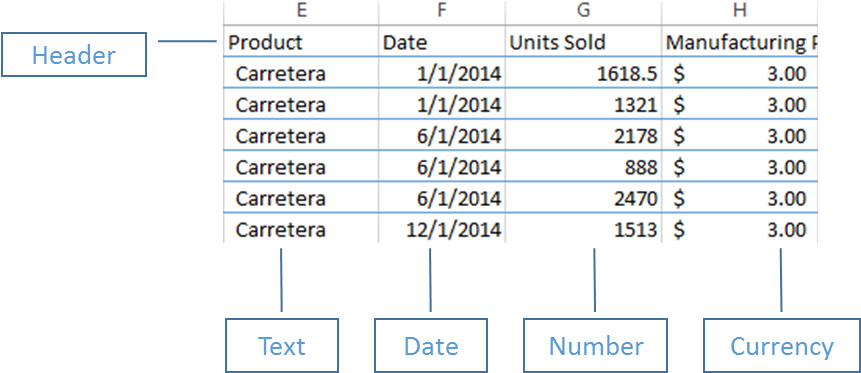Screen dimensions: 861x373
Task: Select column F header
Action: click(442, 12)
